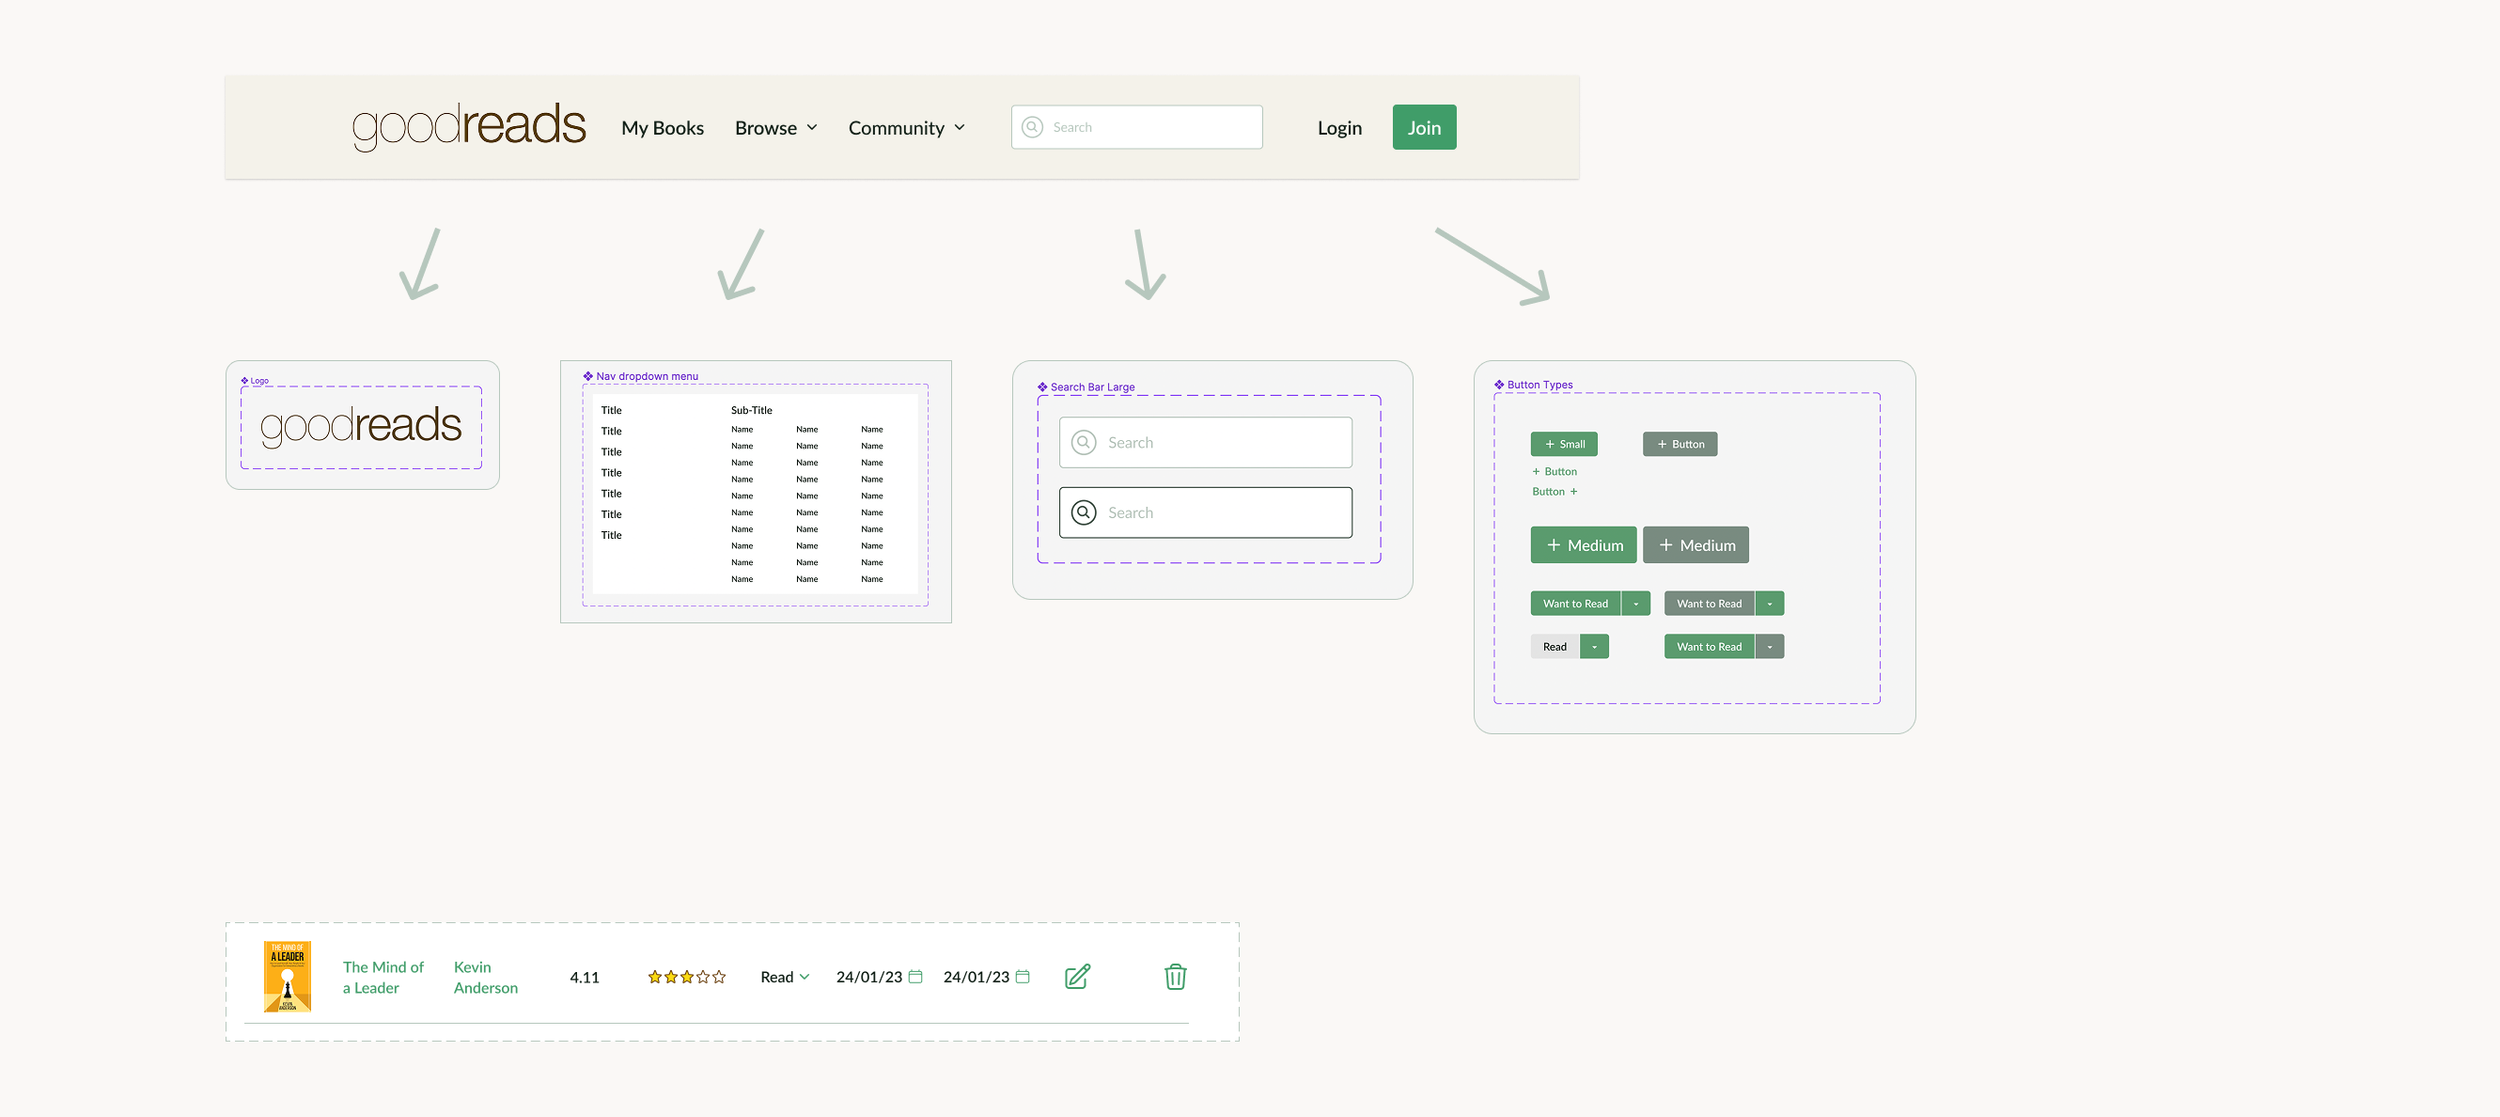The width and height of the screenshot is (2500, 1117).
Task: Click the edit pencil icon in book row
Action: [1077, 977]
